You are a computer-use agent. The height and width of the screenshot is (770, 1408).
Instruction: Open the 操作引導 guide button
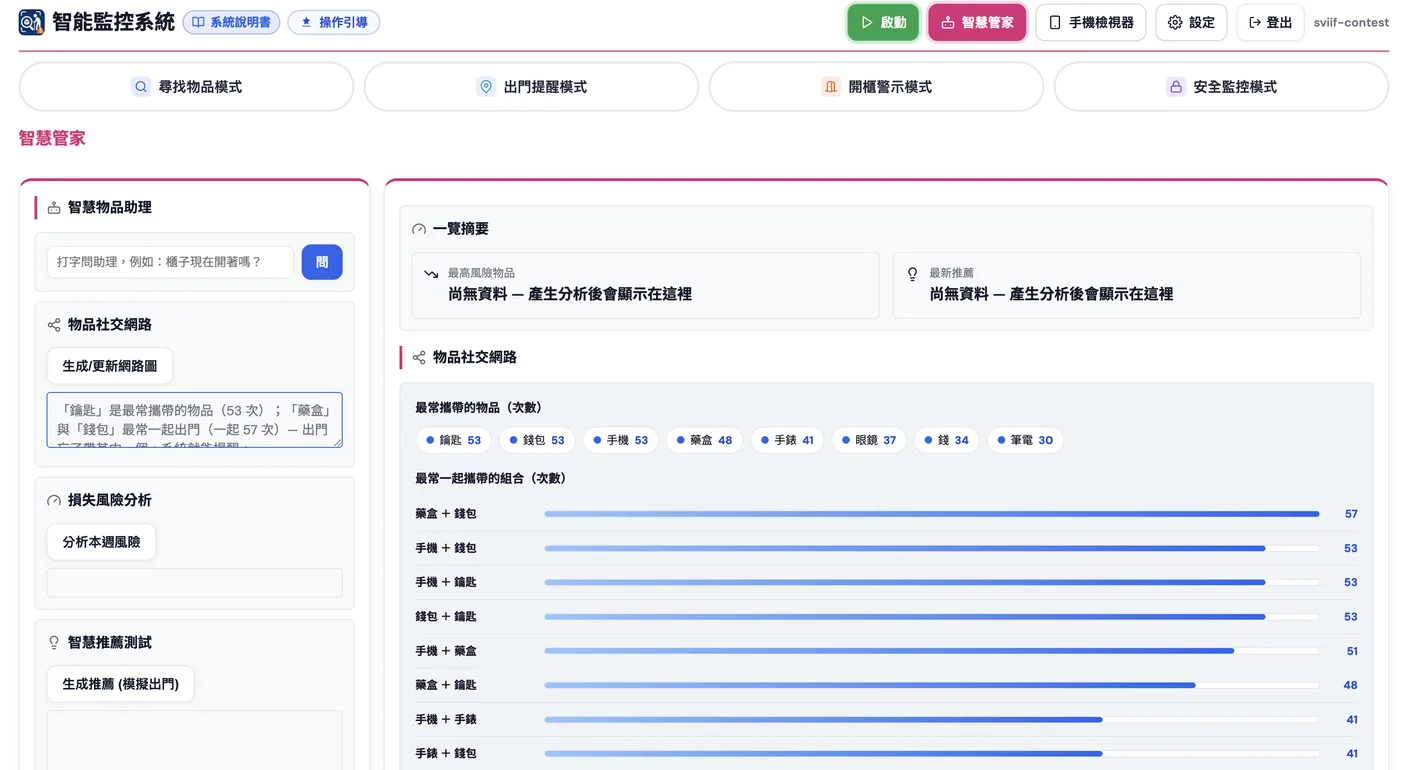point(333,22)
